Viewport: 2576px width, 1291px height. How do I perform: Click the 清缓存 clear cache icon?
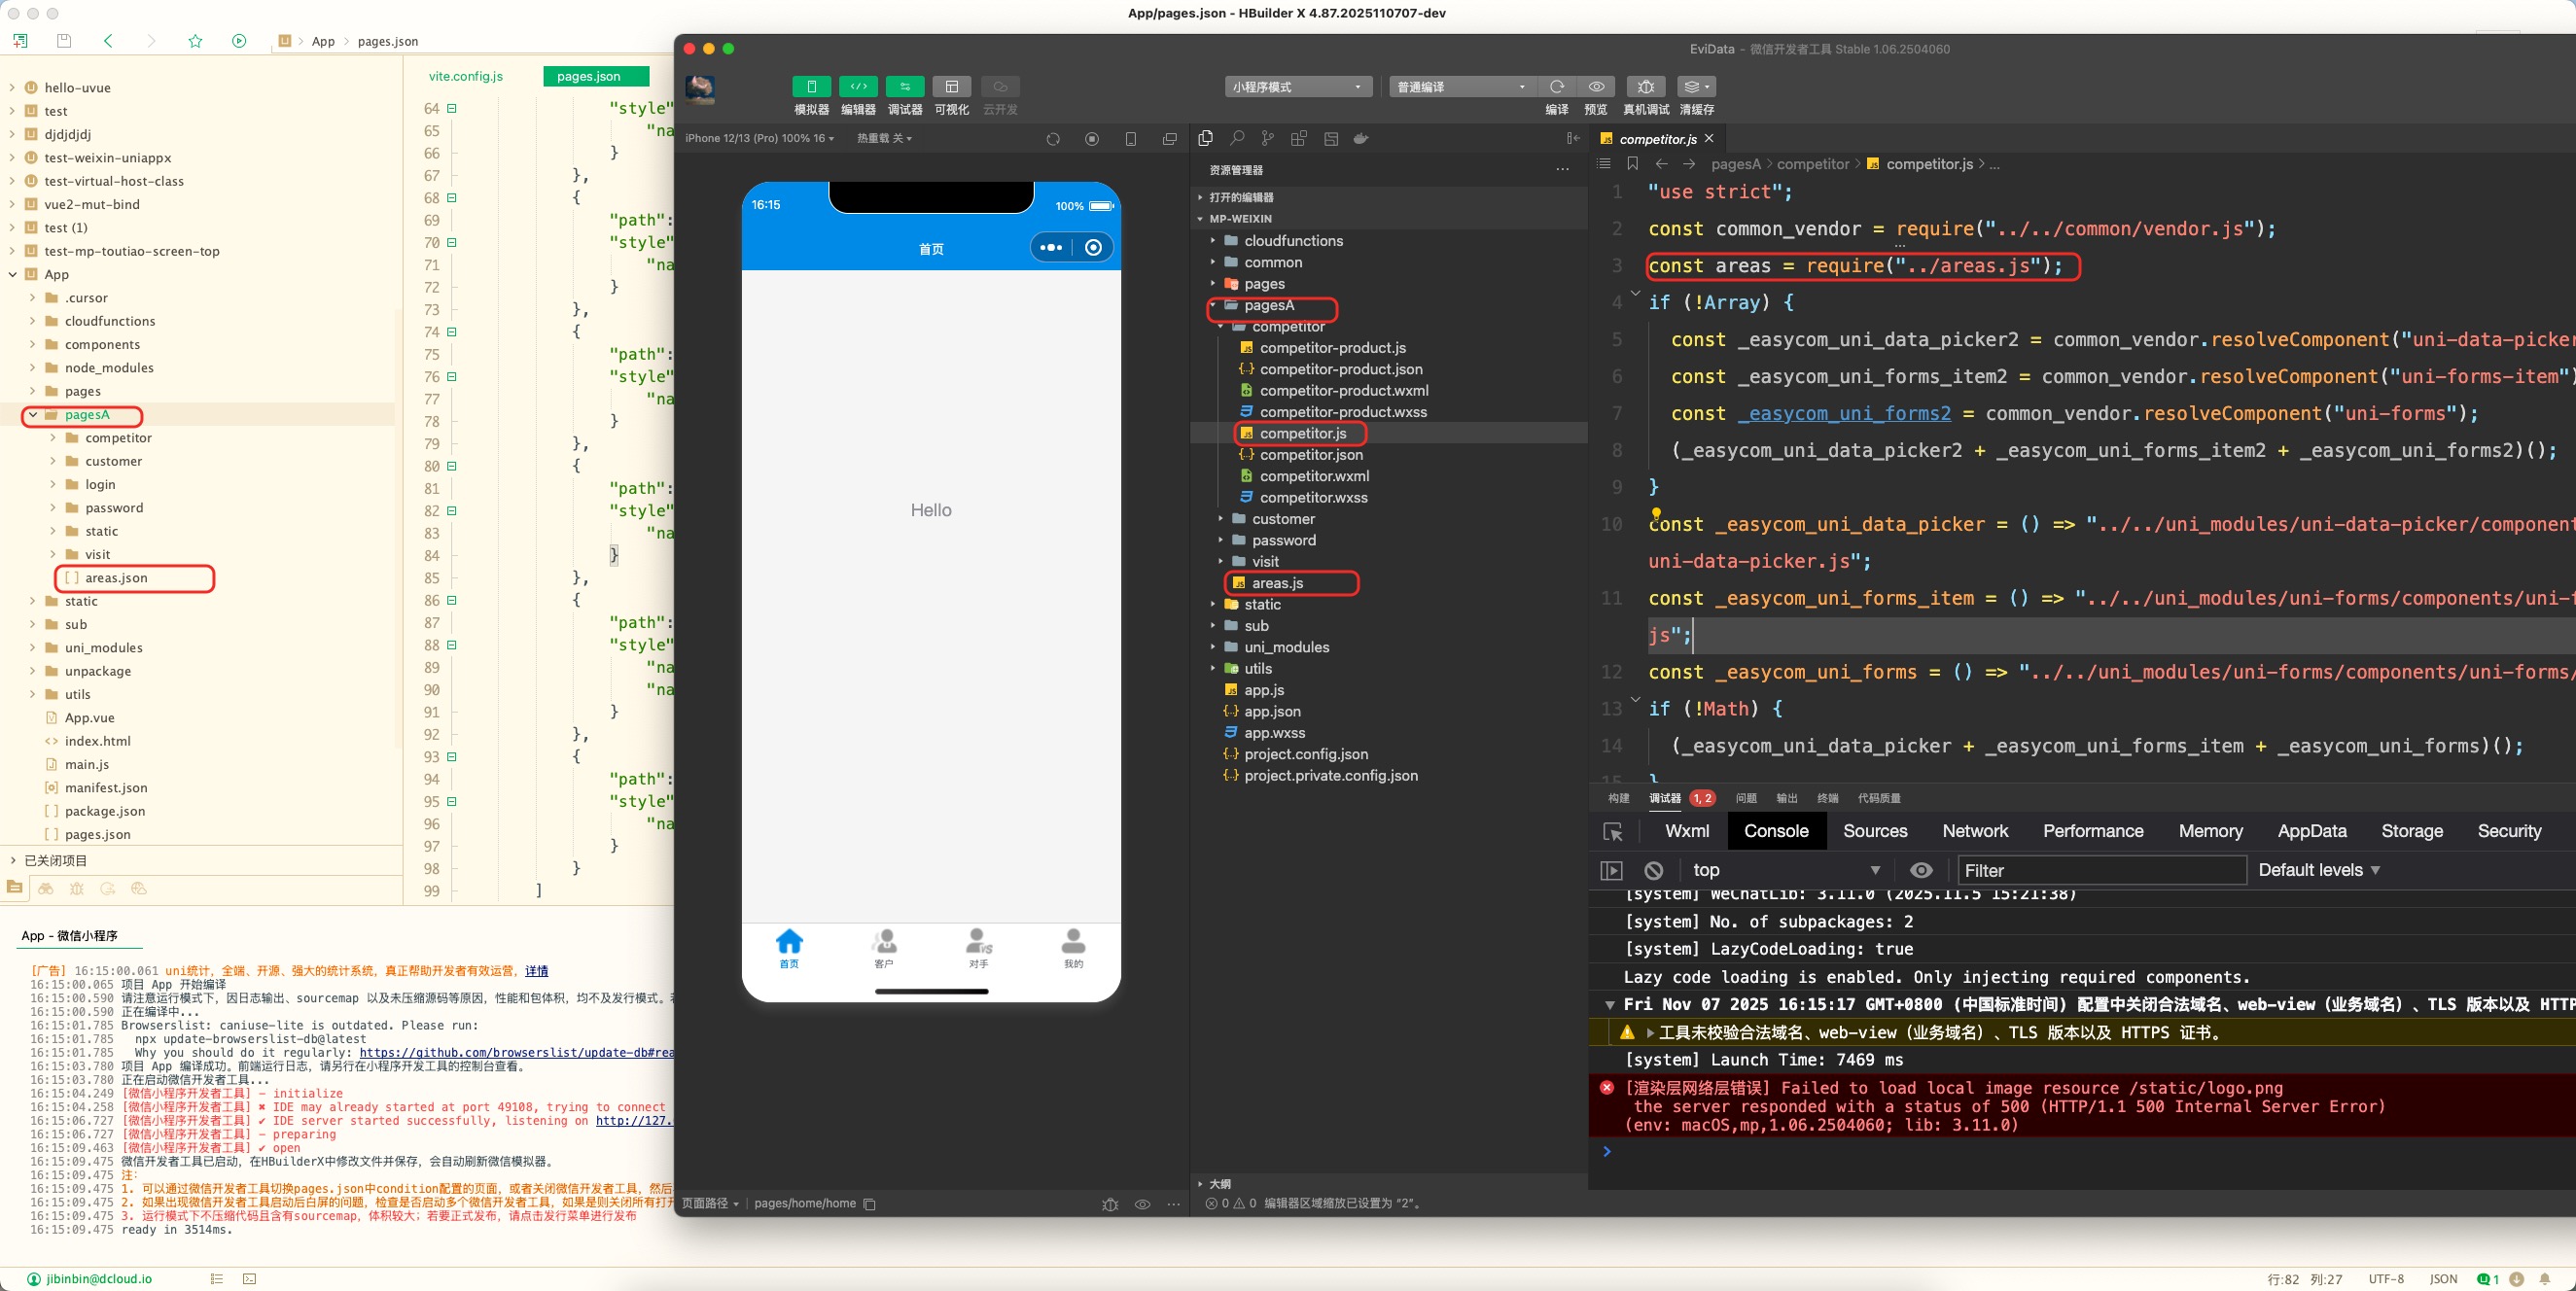click(1695, 87)
